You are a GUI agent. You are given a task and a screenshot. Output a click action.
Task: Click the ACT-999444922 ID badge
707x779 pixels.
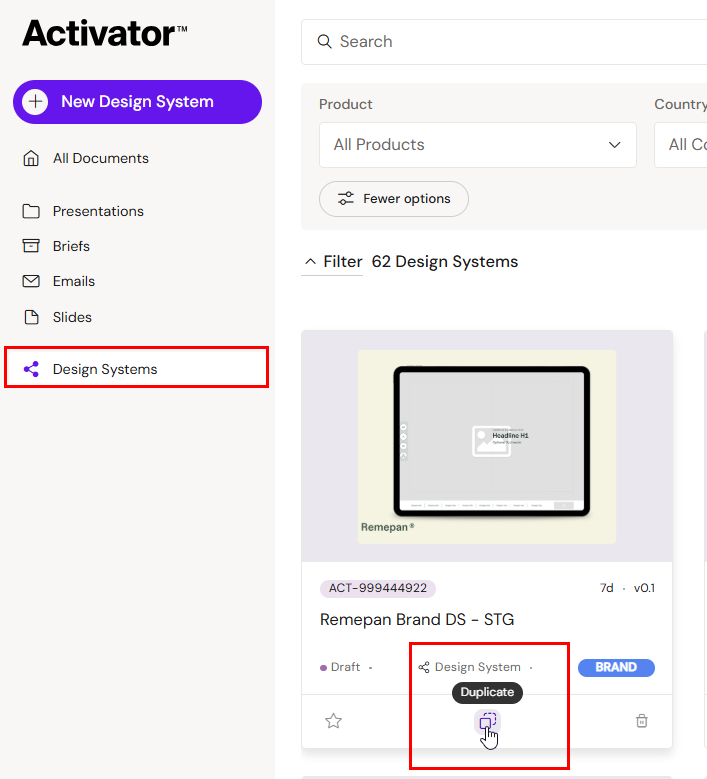(378, 588)
